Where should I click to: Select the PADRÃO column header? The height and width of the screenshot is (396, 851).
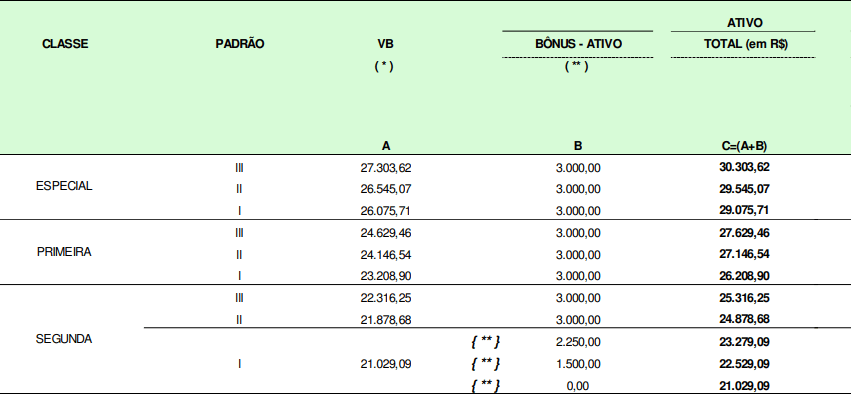240,44
